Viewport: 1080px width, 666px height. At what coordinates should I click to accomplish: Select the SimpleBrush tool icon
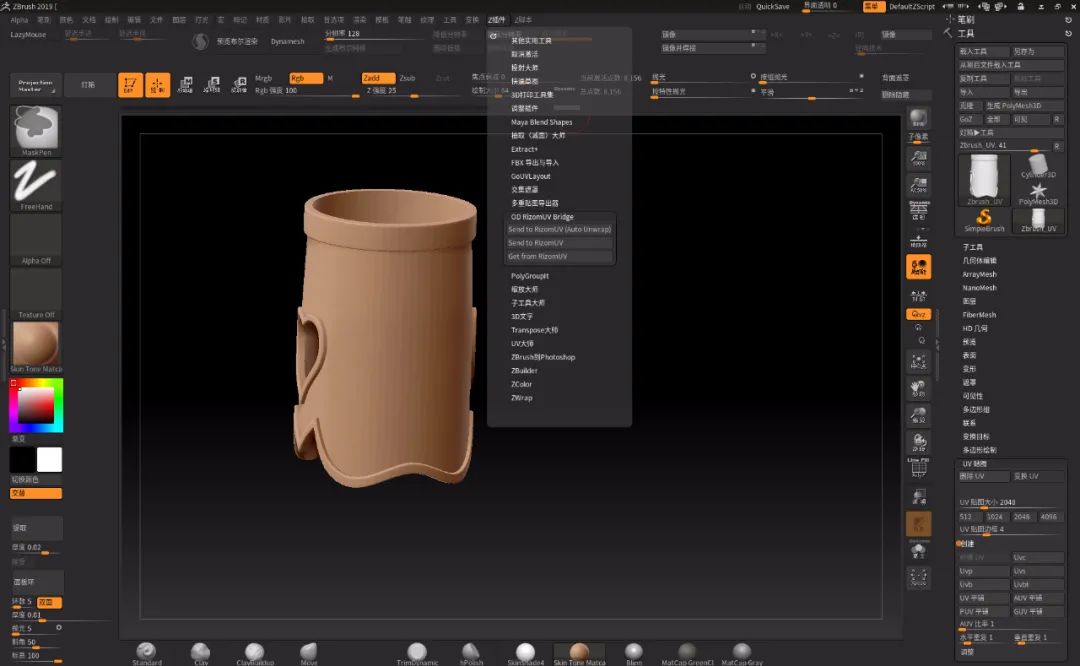tap(984, 220)
